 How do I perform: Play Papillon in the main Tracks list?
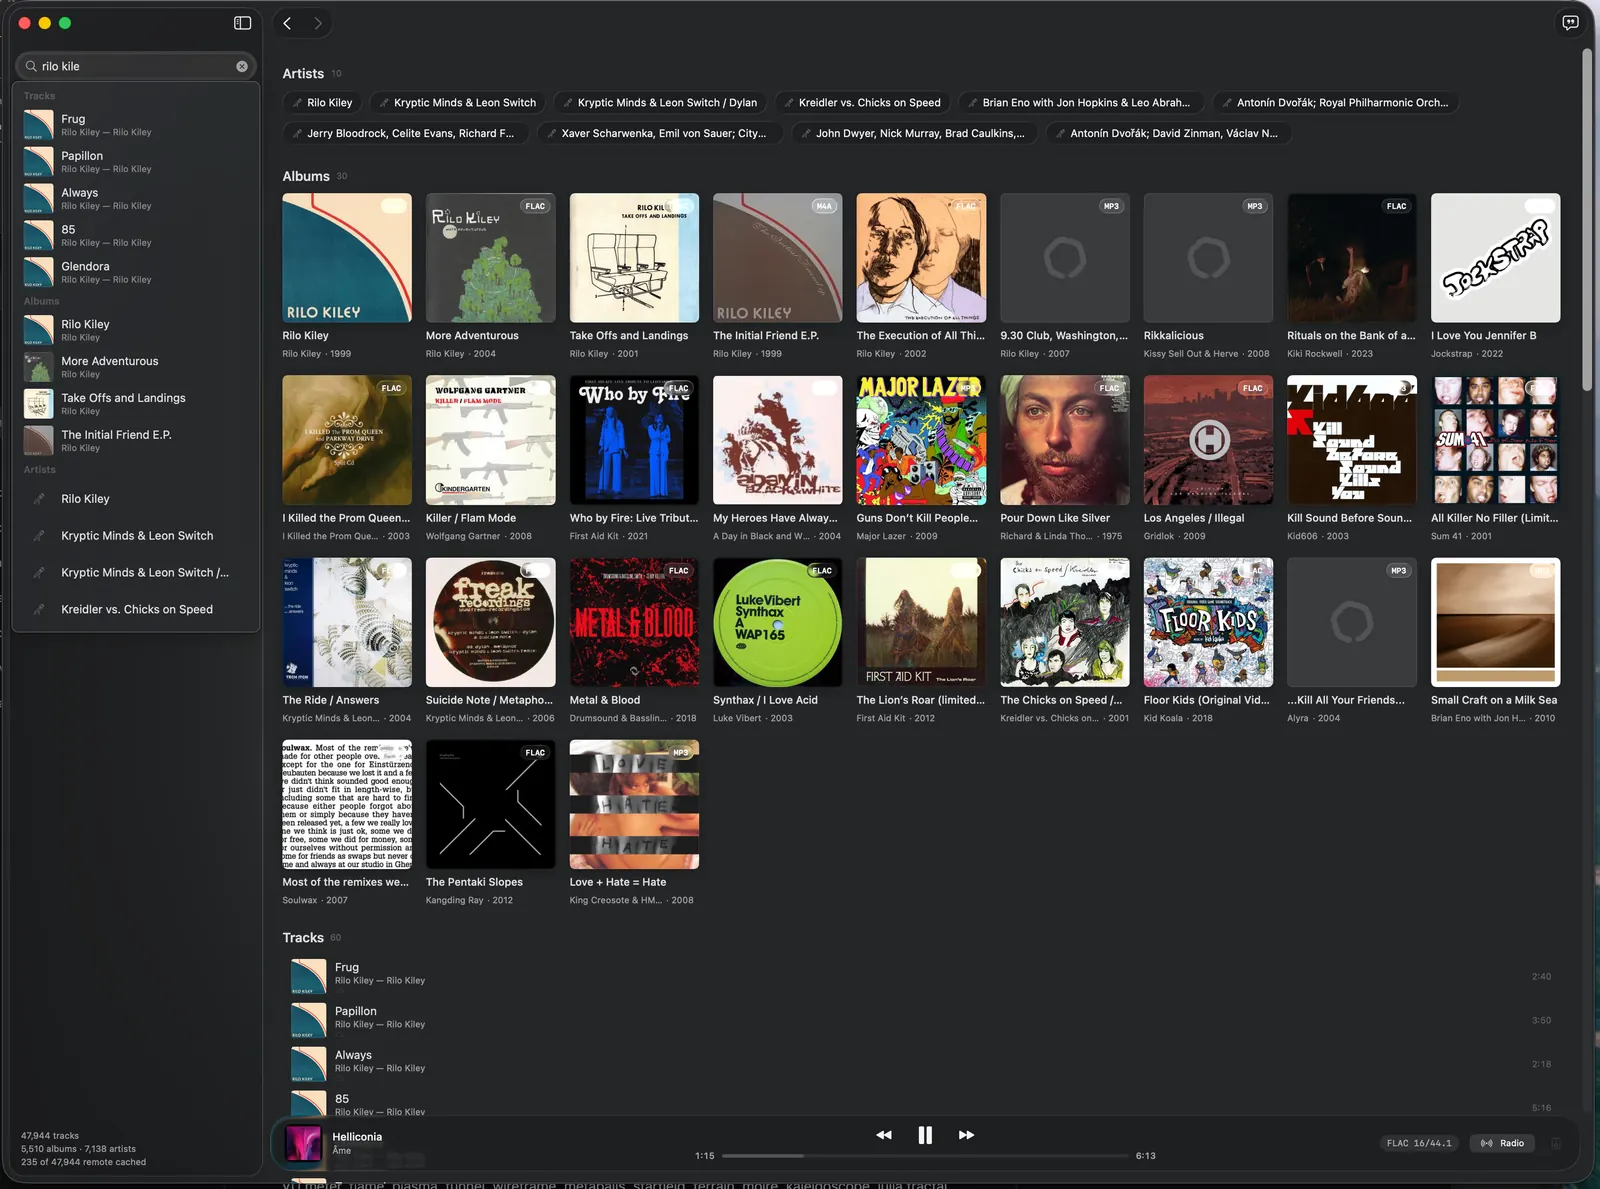920,1020
